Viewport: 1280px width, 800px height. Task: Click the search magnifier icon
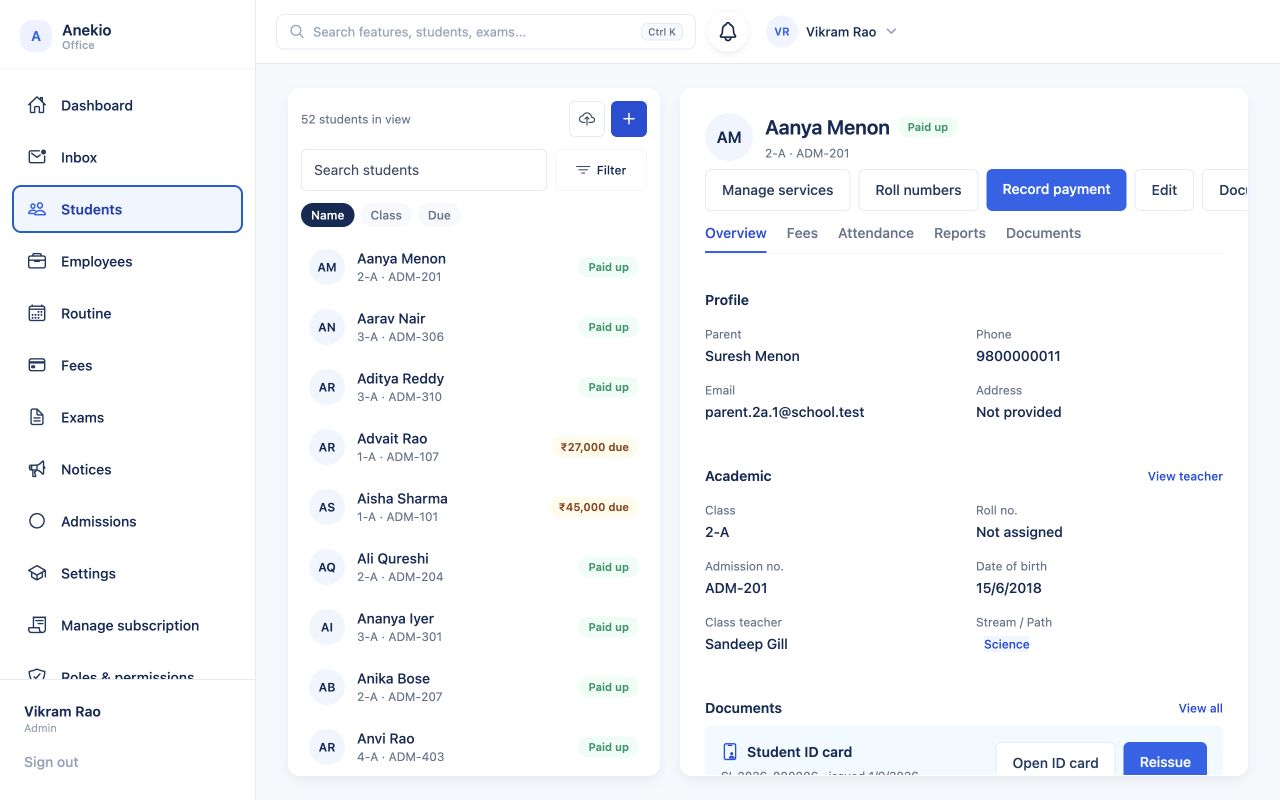tap(297, 32)
